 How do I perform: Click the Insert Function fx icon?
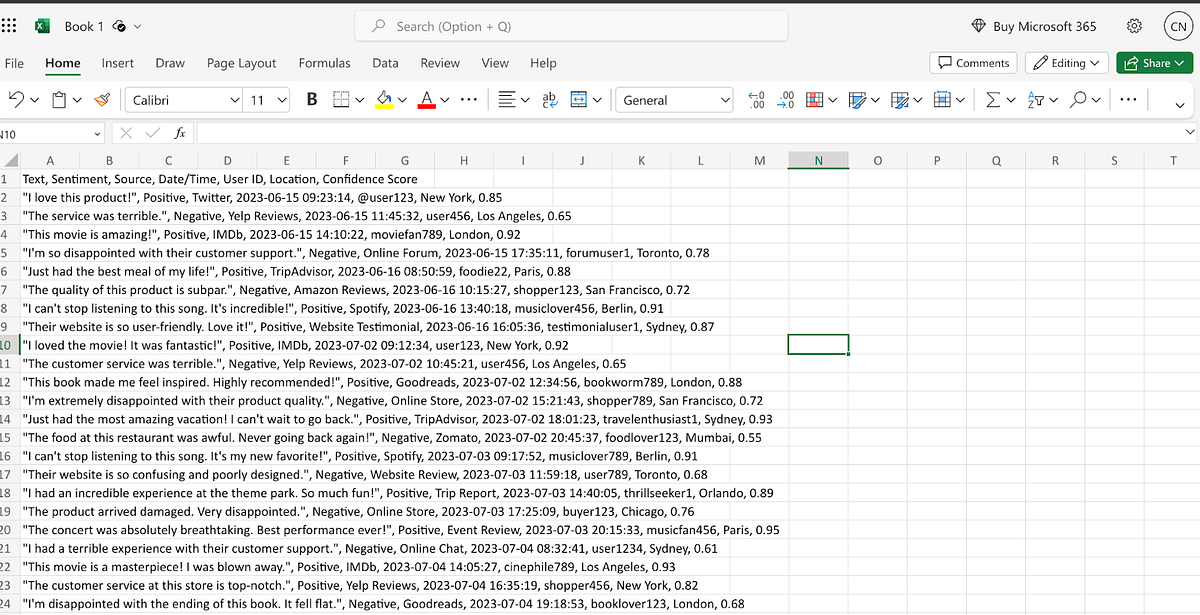[180, 132]
